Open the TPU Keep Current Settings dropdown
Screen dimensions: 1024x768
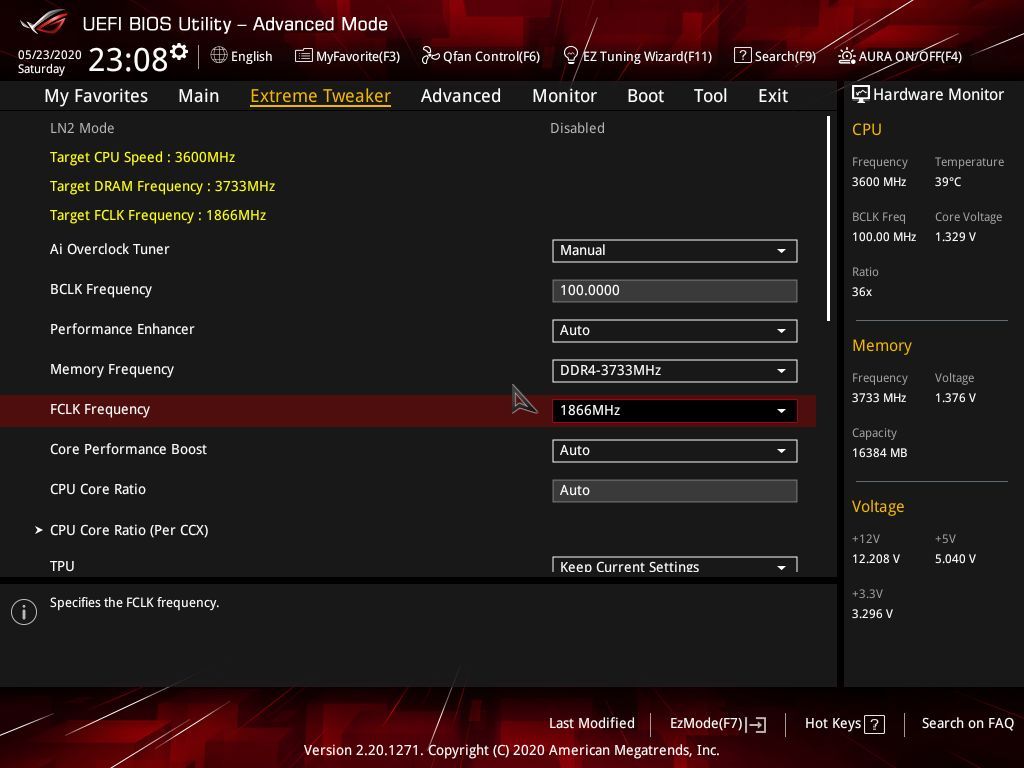point(674,565)
